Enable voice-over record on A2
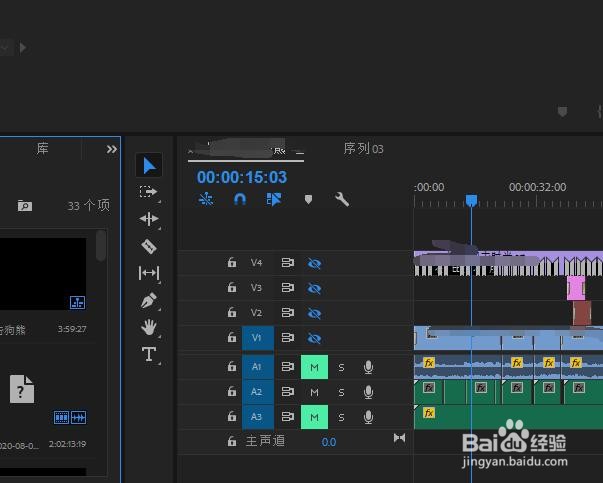The image size is (603, 483). [368, 392]
